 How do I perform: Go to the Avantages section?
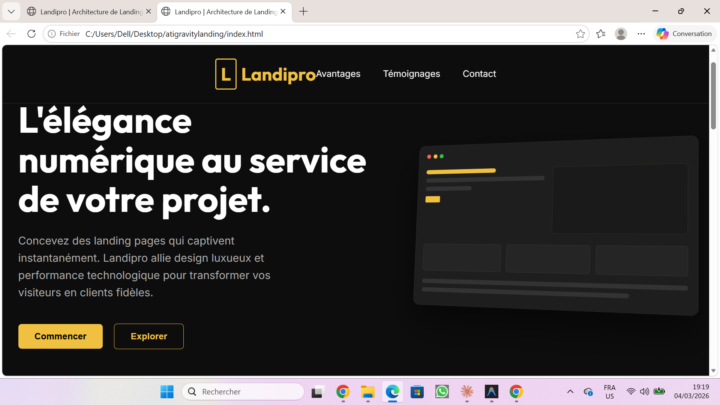tap(338, 74)
